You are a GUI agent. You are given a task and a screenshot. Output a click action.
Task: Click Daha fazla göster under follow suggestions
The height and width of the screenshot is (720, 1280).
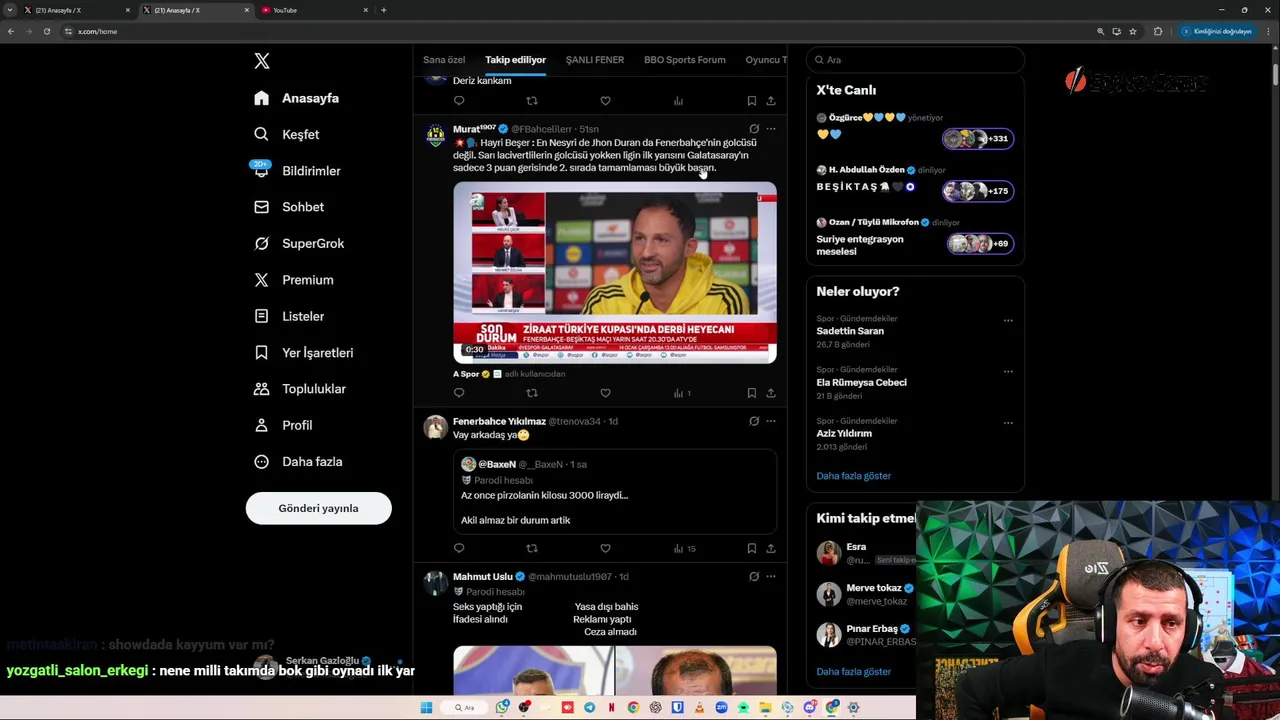[853, 672]
